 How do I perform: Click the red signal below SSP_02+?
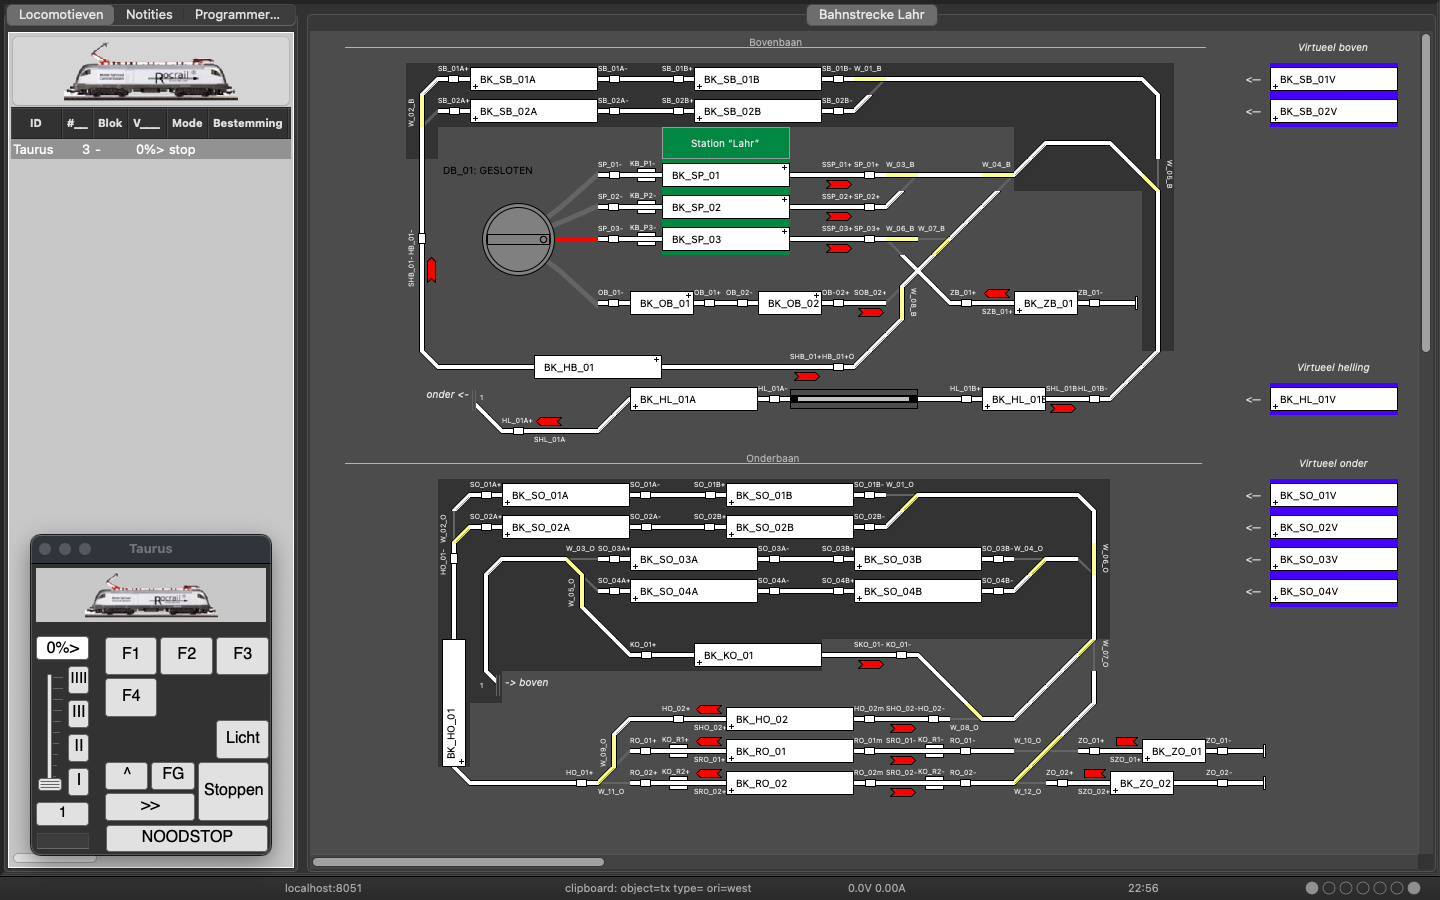(x=838, y=216)
